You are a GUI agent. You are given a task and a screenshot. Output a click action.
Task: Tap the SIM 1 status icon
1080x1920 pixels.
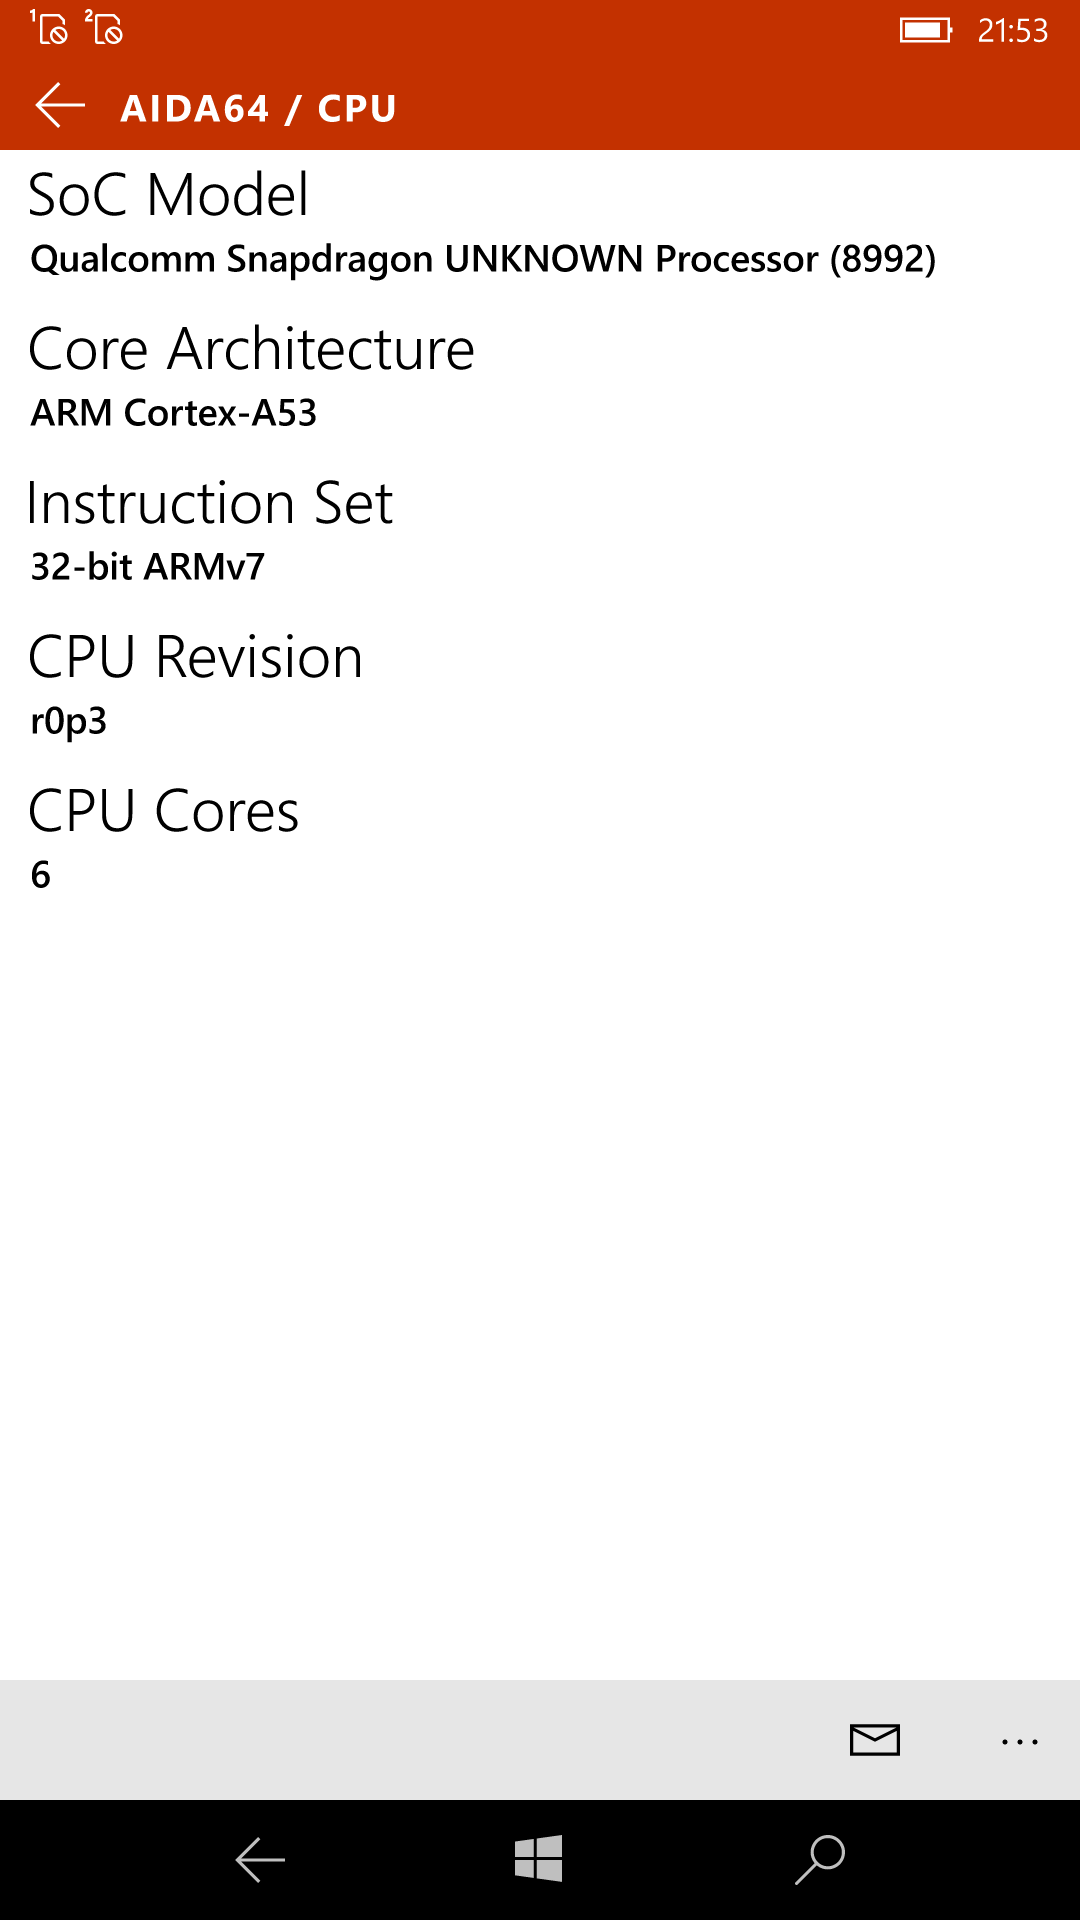[x=49, y=27]
